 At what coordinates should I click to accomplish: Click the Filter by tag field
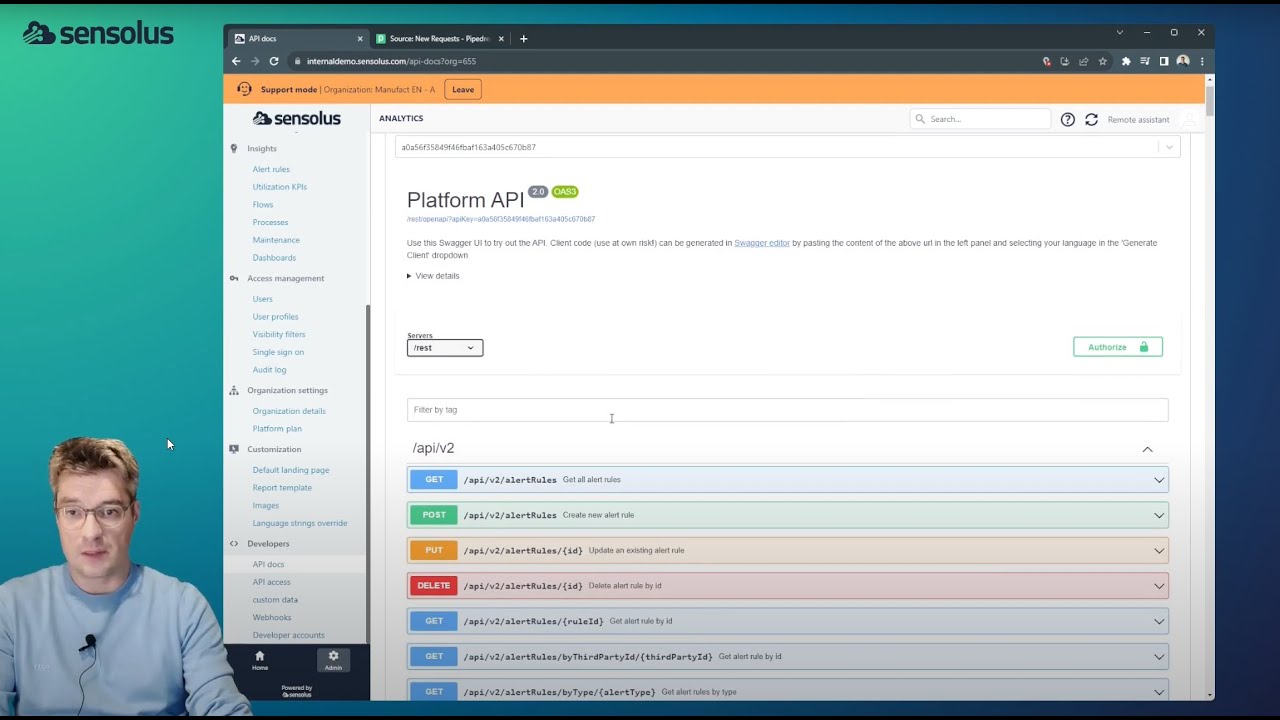click(x=787, y=410)
